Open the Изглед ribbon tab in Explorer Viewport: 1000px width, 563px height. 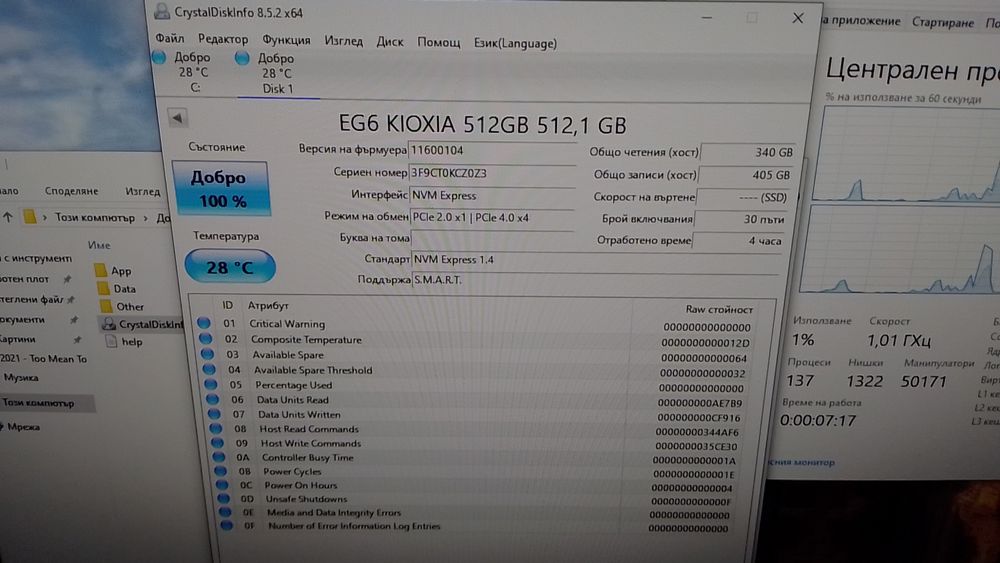coord(143,191)
